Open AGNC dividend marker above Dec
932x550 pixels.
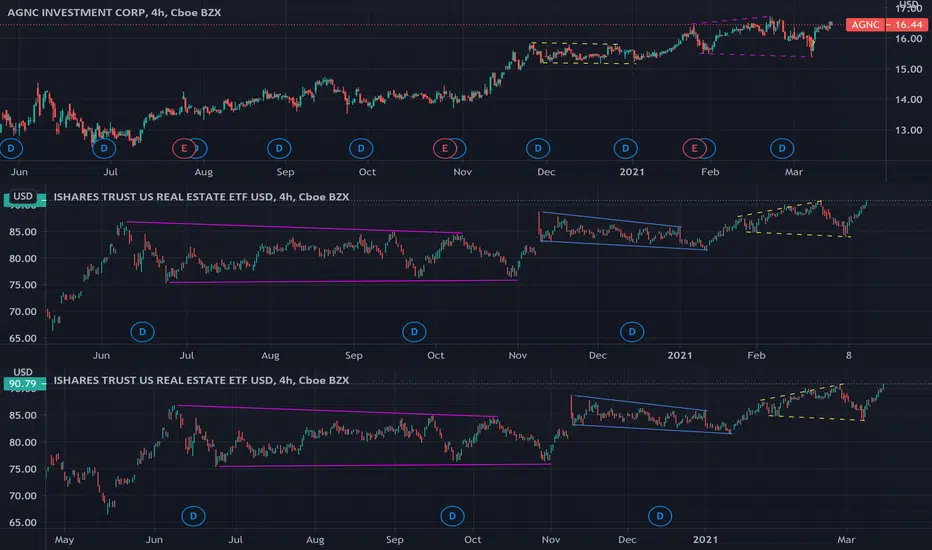pyautogui.click(x=538, y=149)
